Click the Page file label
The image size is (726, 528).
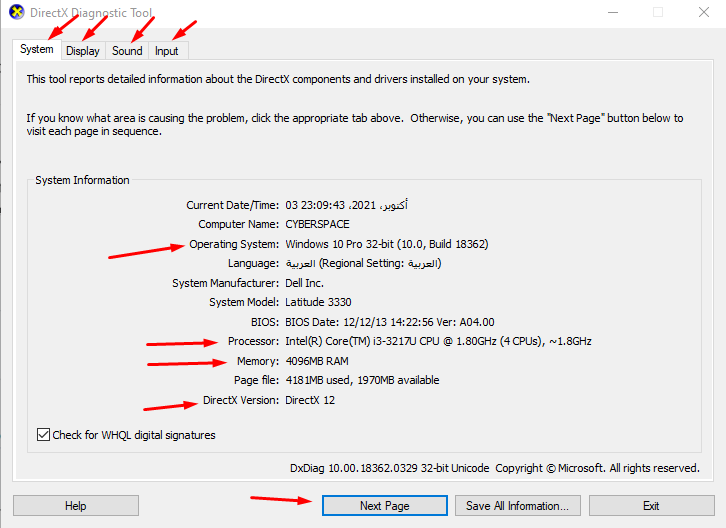[x=256, y=380]
